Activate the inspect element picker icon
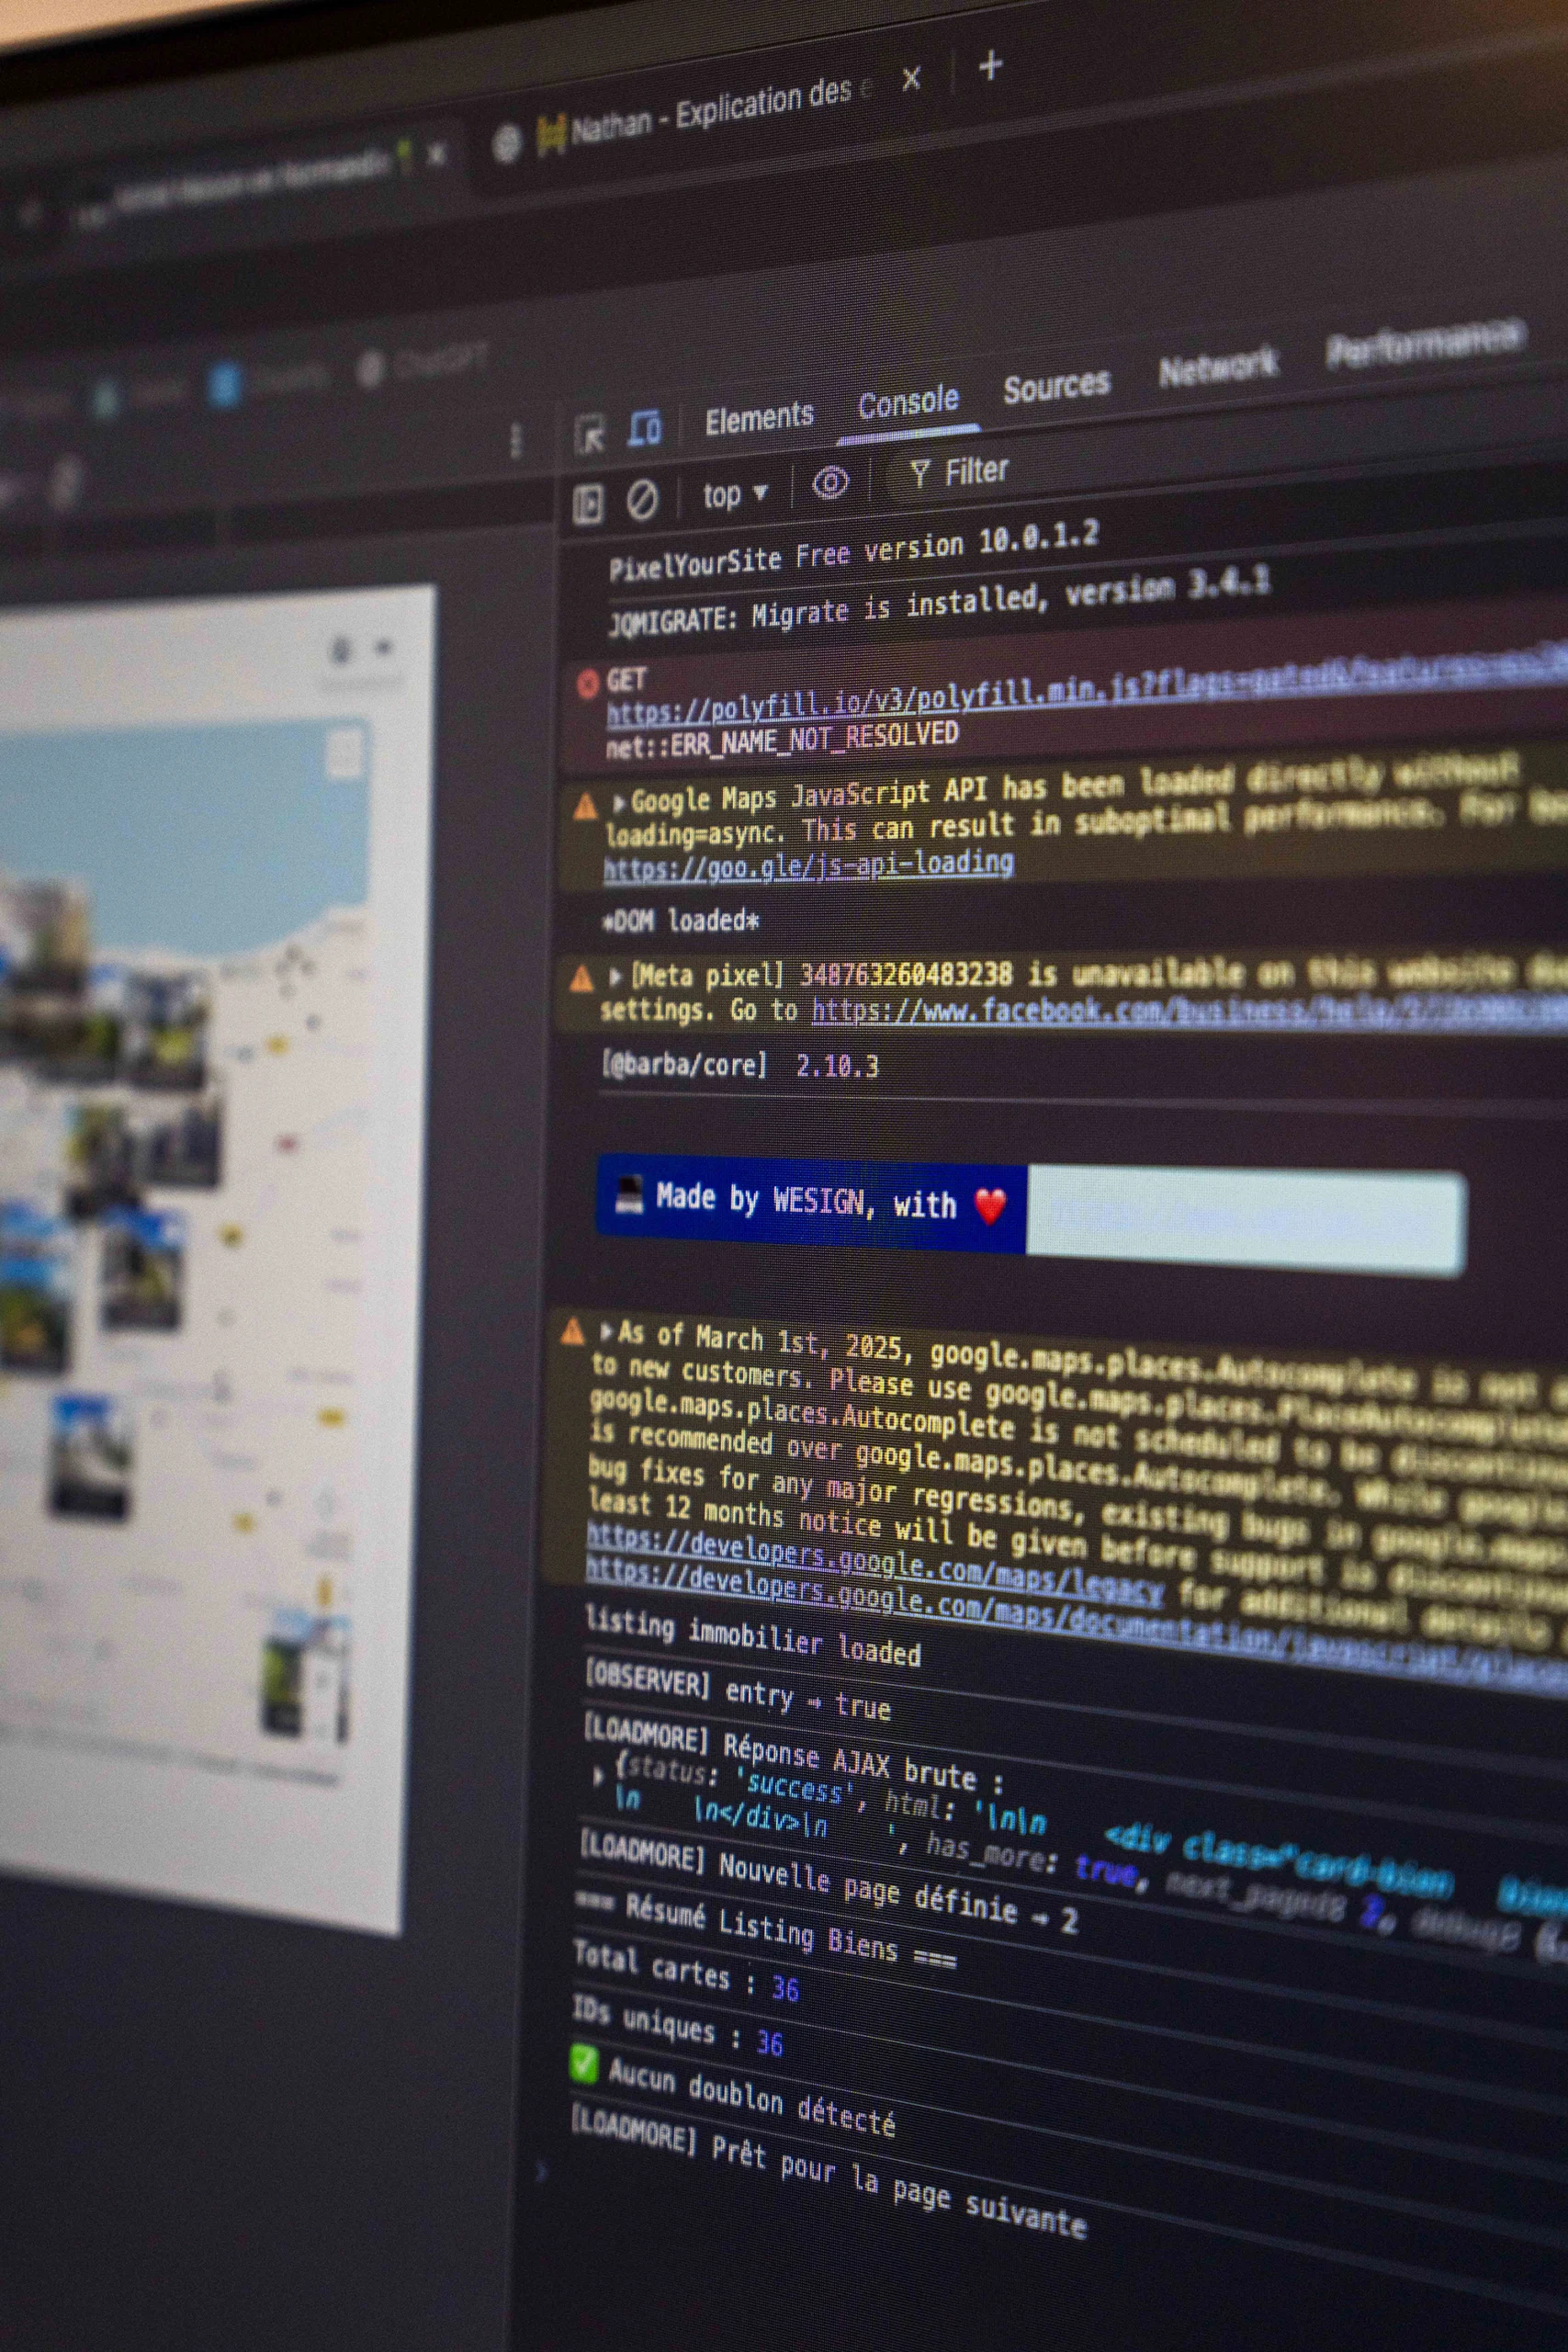The width and height of the screenshot is (1568, 2352). (590, 435)
